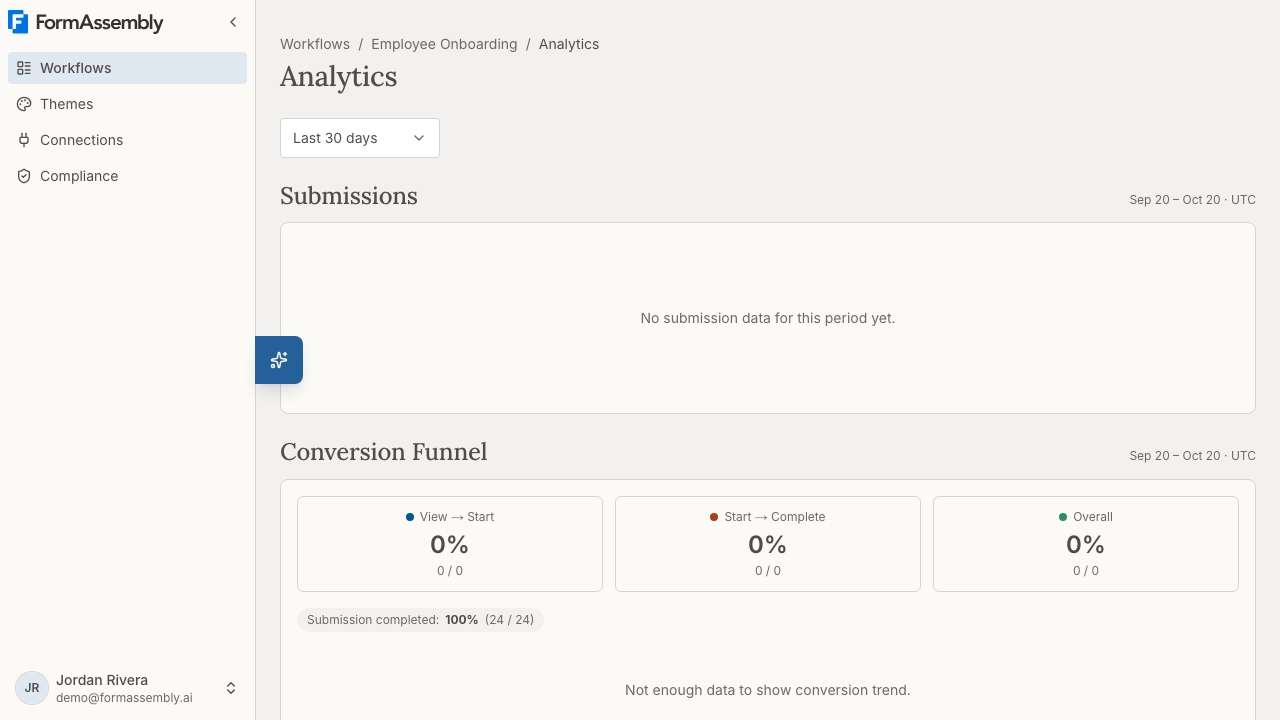The height and width of the screenshot is (720, 1280).
Task: Click "No submission data for this period yet."
Action: pyautogui.click(x=768, y=318)
